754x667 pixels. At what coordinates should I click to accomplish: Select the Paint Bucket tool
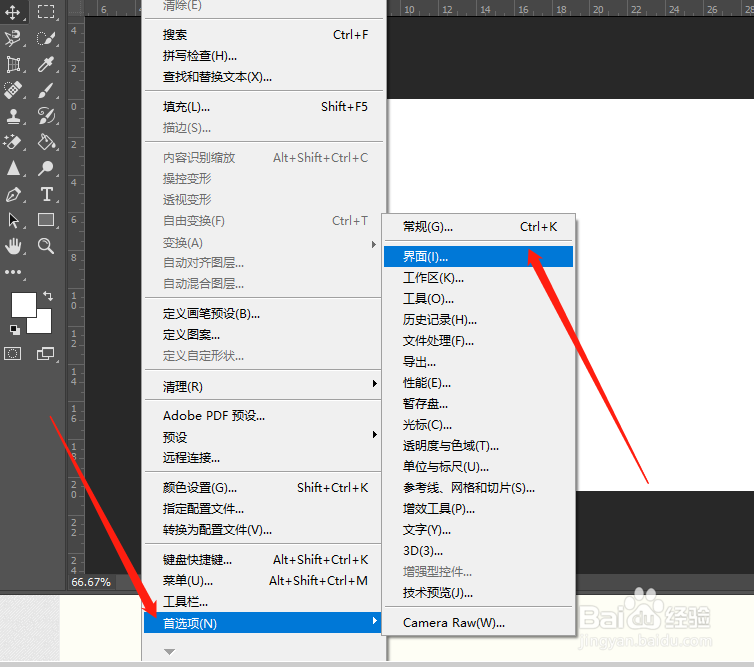click(x=46, y=142)
